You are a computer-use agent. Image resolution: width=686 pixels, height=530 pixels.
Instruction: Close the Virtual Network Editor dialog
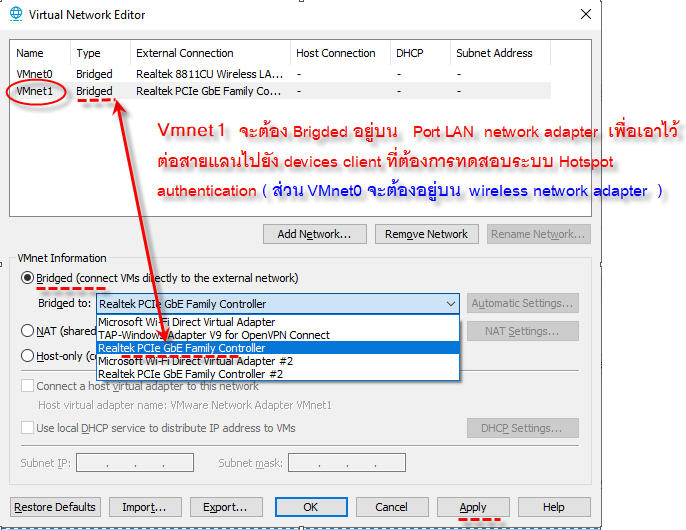[584, 14]
